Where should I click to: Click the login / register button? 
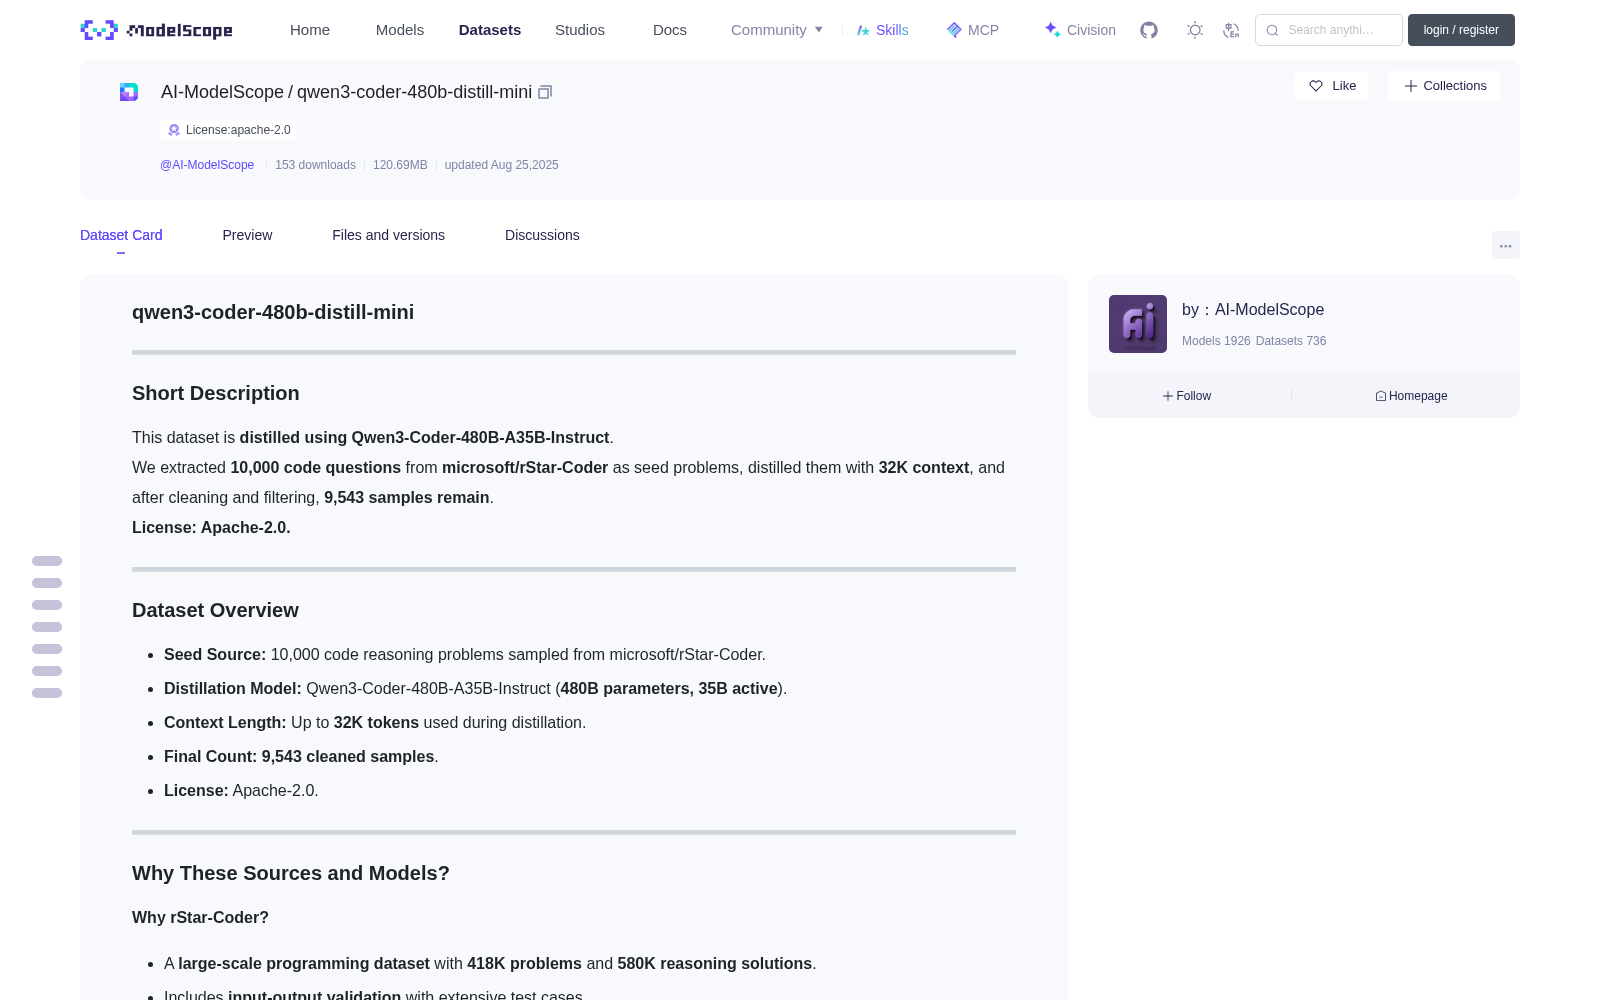click(x=1461, y=30)
